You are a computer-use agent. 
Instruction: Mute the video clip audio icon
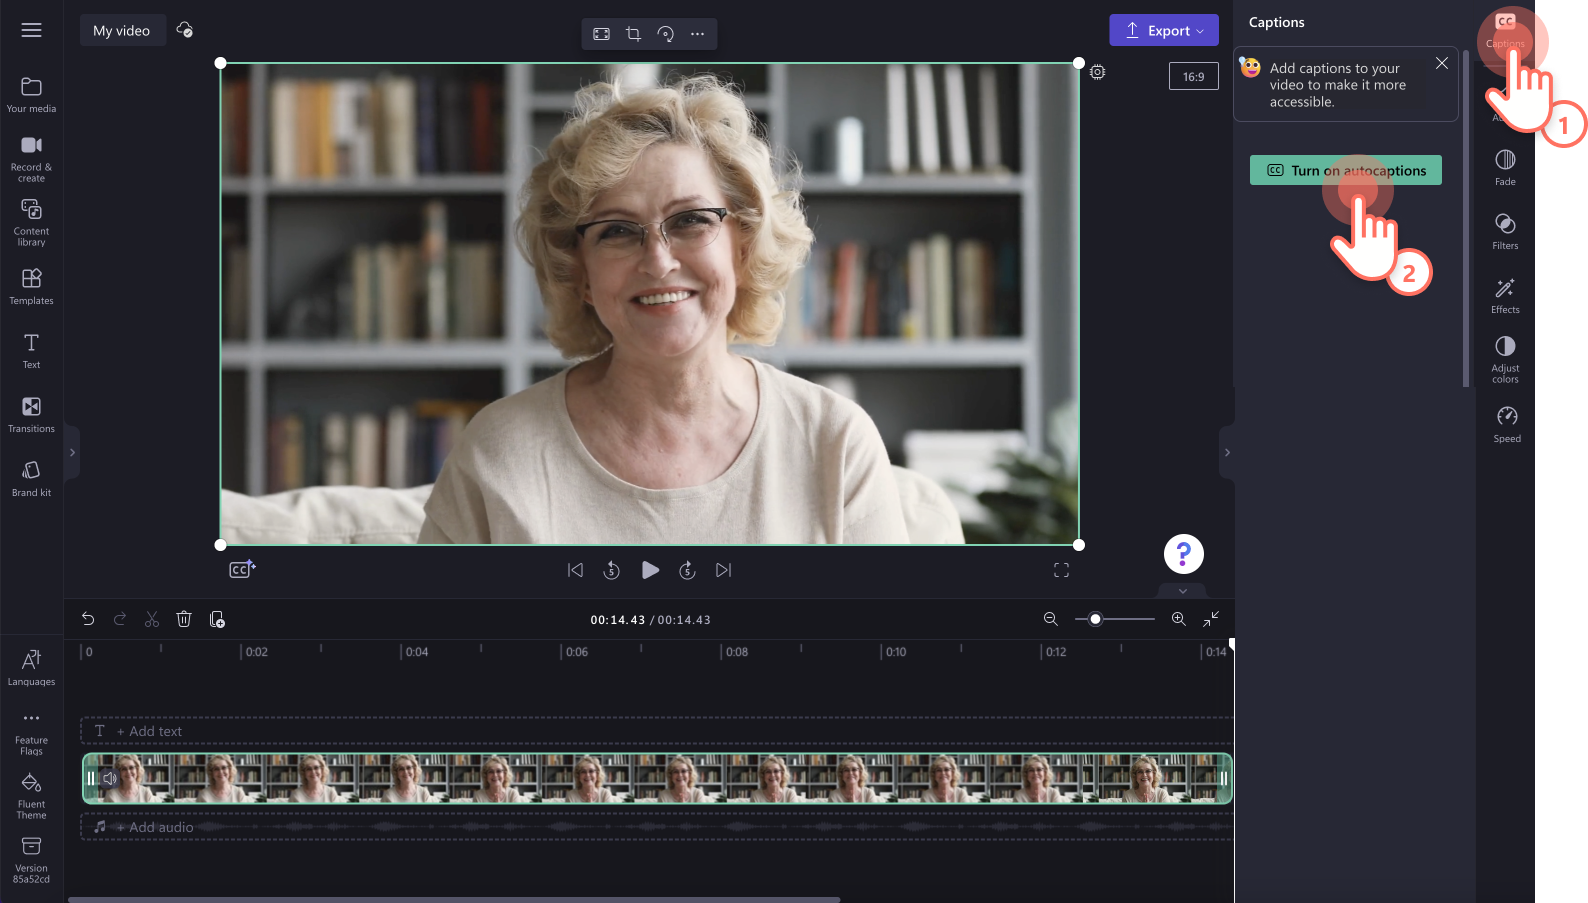coord(110,778)
